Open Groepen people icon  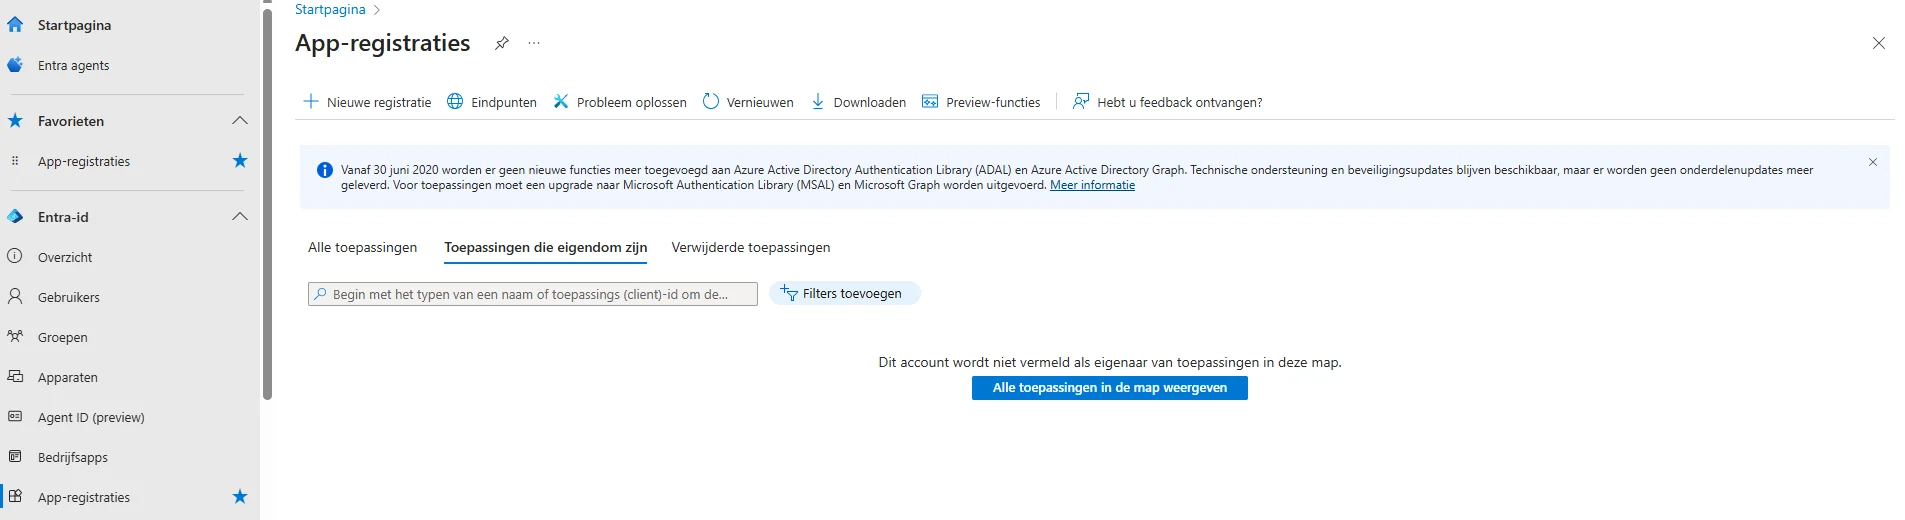[15, 336]
